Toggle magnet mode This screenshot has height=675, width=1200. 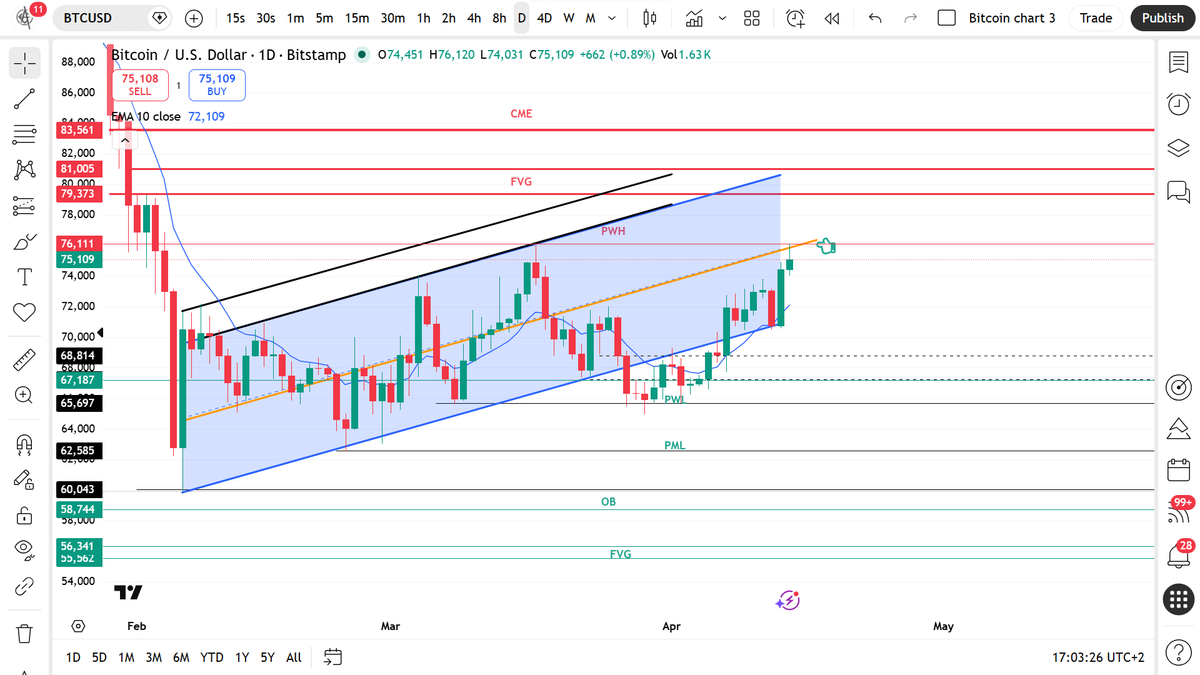(x=25, y=444)
